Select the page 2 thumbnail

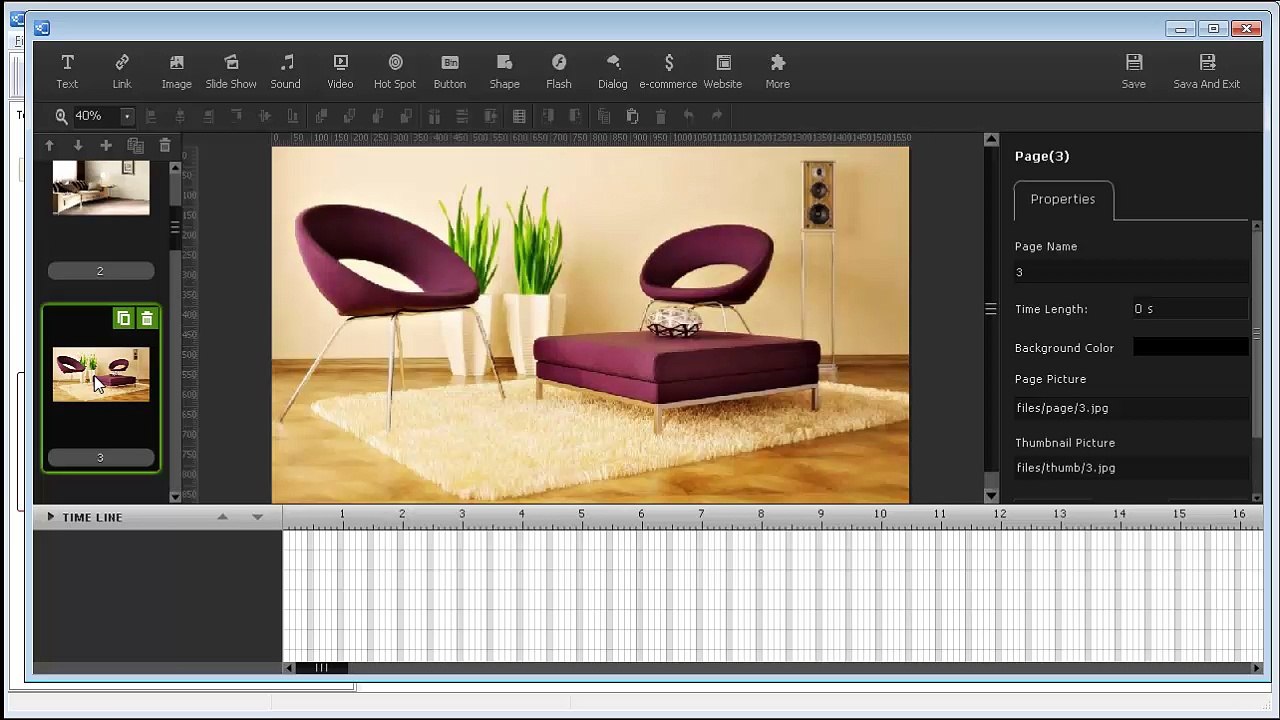click(101, 188)
